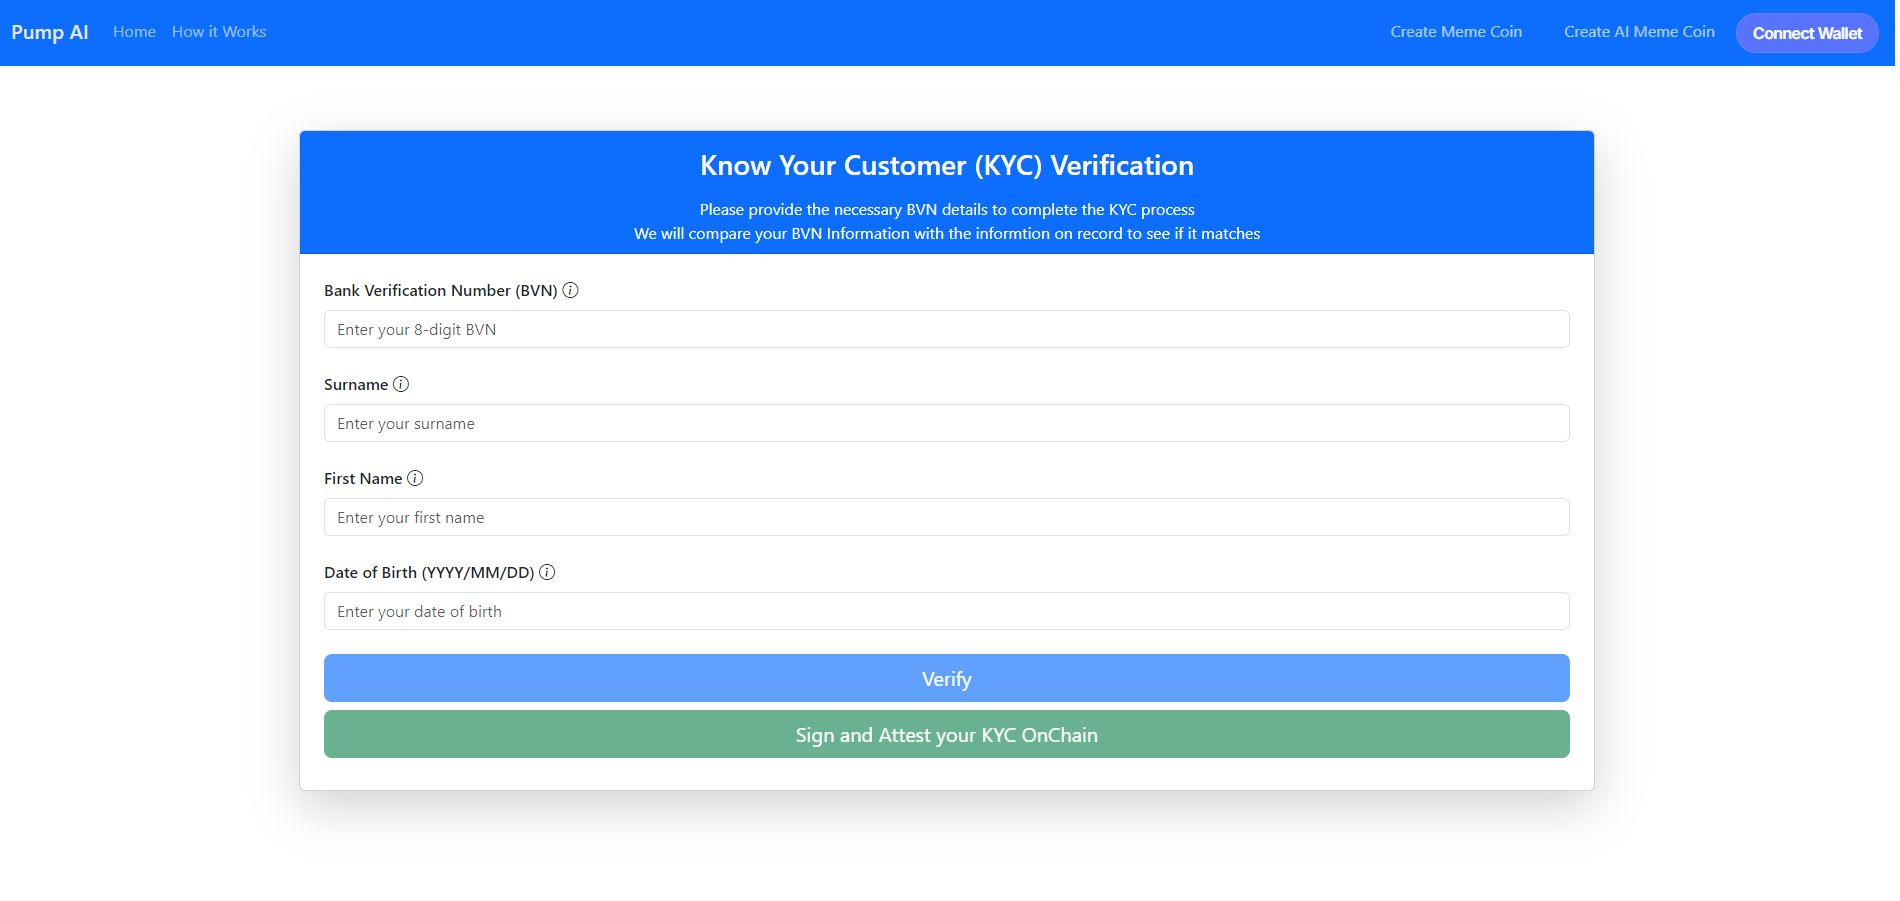The width and height of the screenshot is (1900, 901).
Task: Focus the 8-digit BVN input field
Action: pos(946,329)
